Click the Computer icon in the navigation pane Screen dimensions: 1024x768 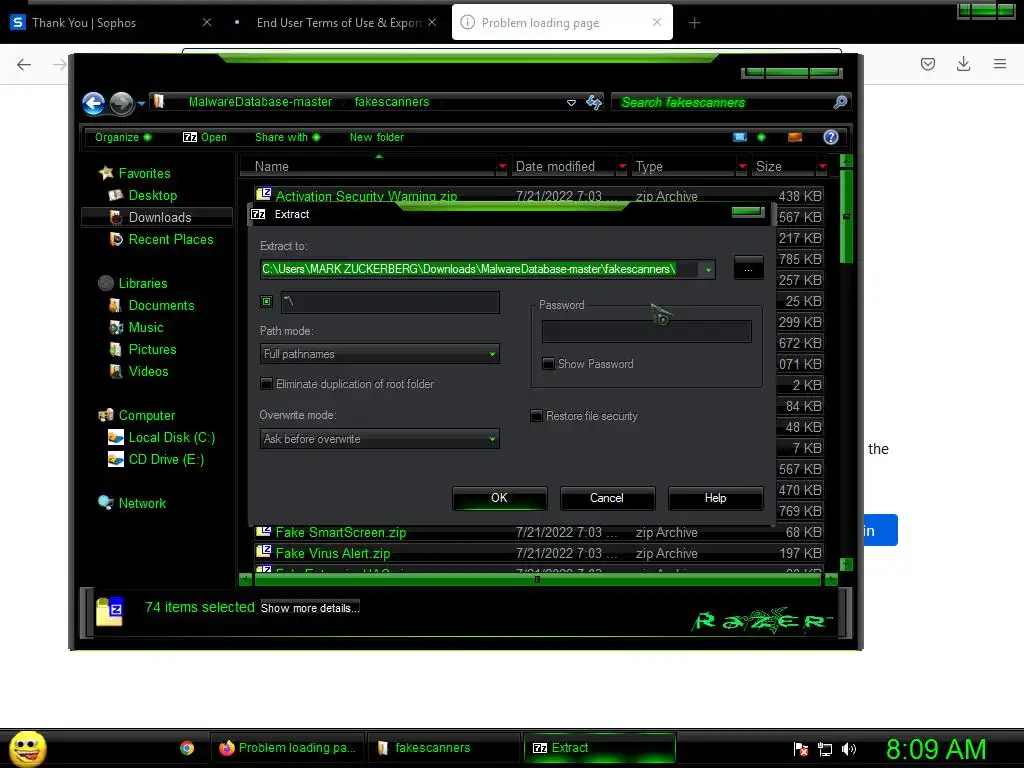coord(106,415)
